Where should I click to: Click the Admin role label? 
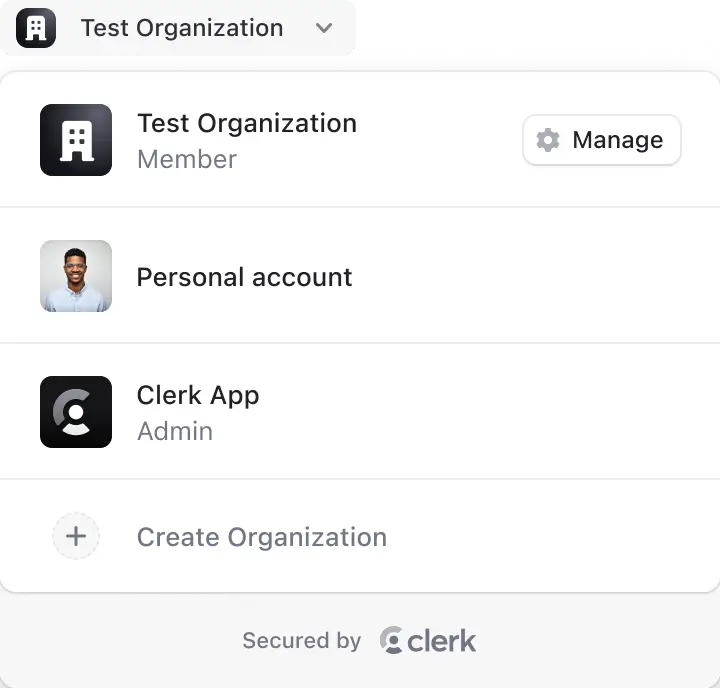(x=174, y=432)
